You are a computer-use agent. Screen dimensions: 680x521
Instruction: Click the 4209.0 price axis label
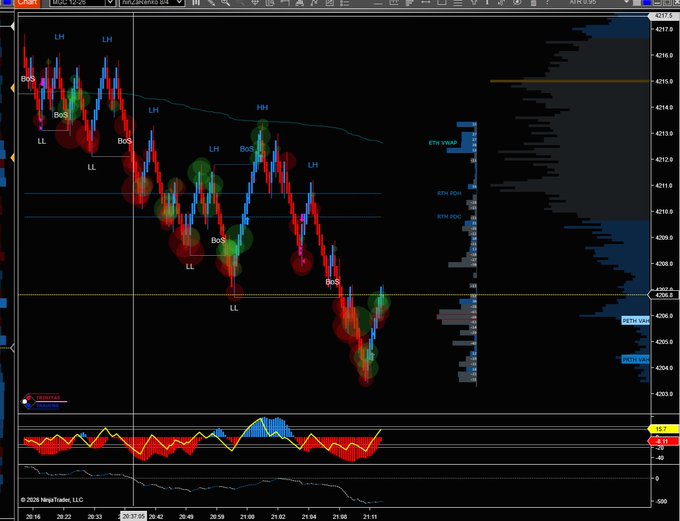tap(664, 237)
